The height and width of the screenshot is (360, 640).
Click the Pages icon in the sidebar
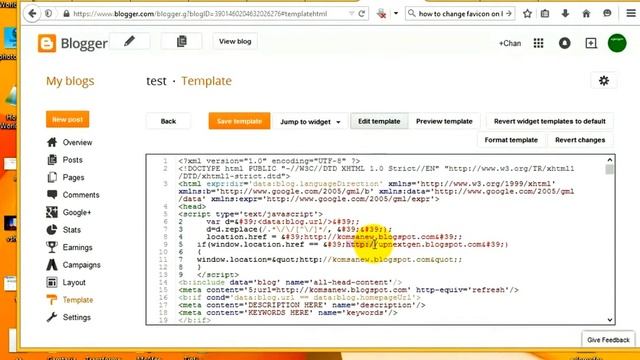pos(52,177)
